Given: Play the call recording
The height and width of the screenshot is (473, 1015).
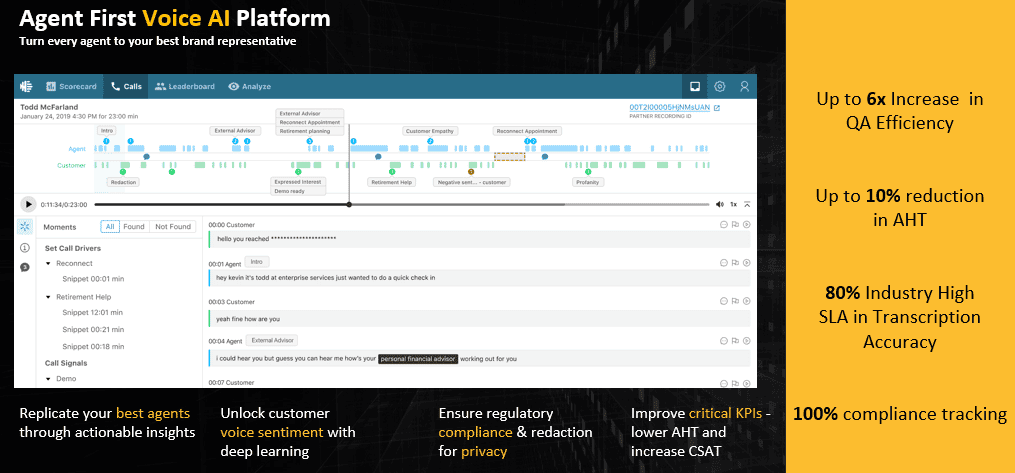Looking at the screenshot, I should tap(28, 204).
